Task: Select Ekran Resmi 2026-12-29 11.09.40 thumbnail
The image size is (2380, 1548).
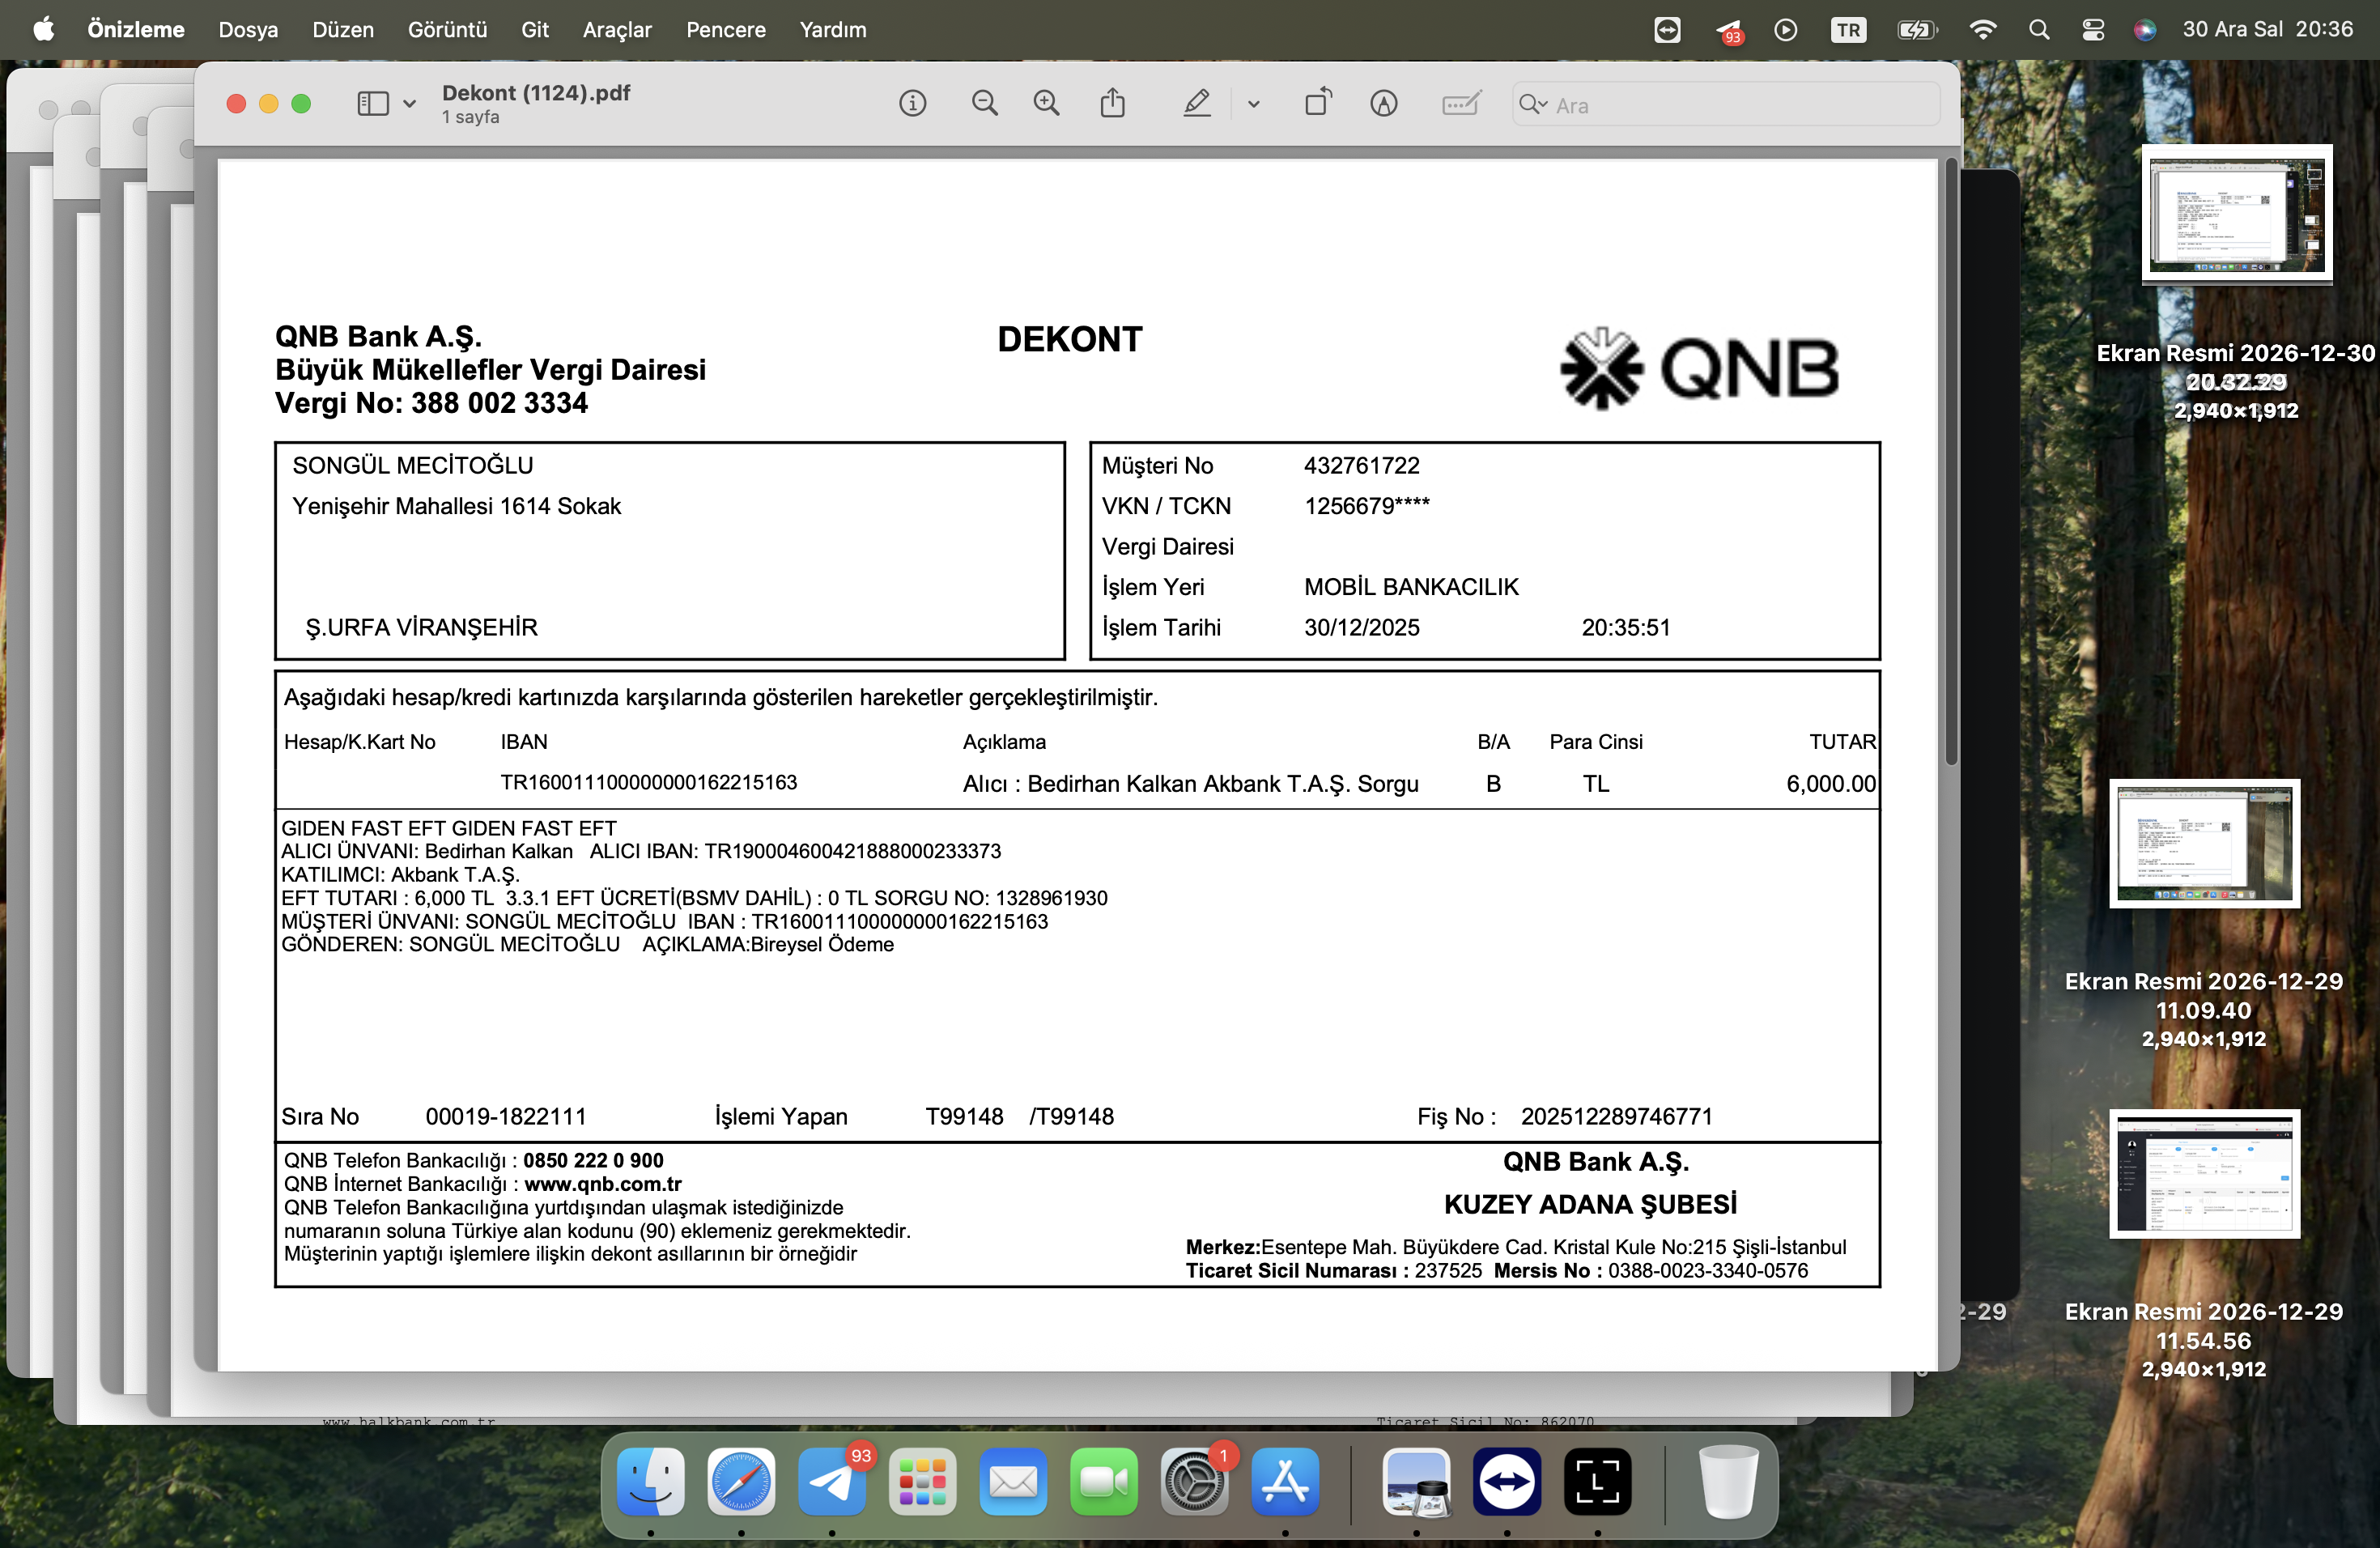Action: coord(2204,843)
